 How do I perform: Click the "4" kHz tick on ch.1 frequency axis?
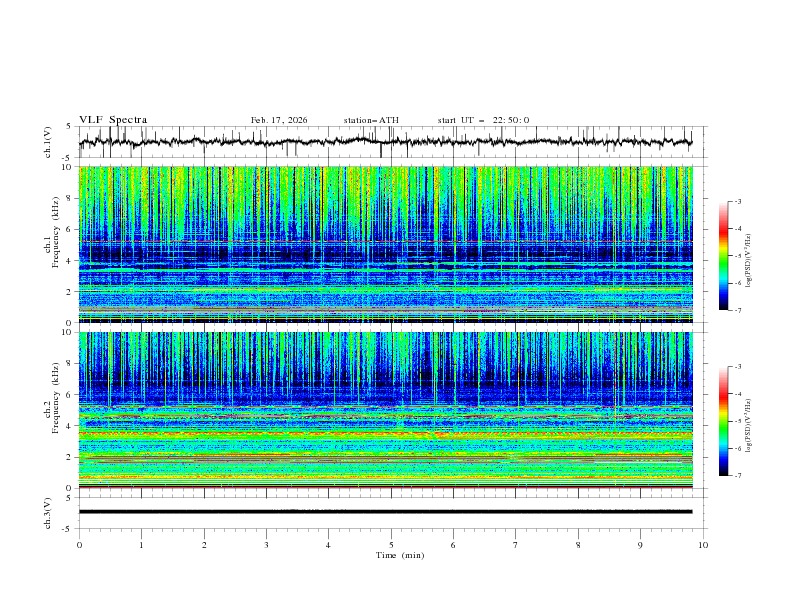[71, 261]
